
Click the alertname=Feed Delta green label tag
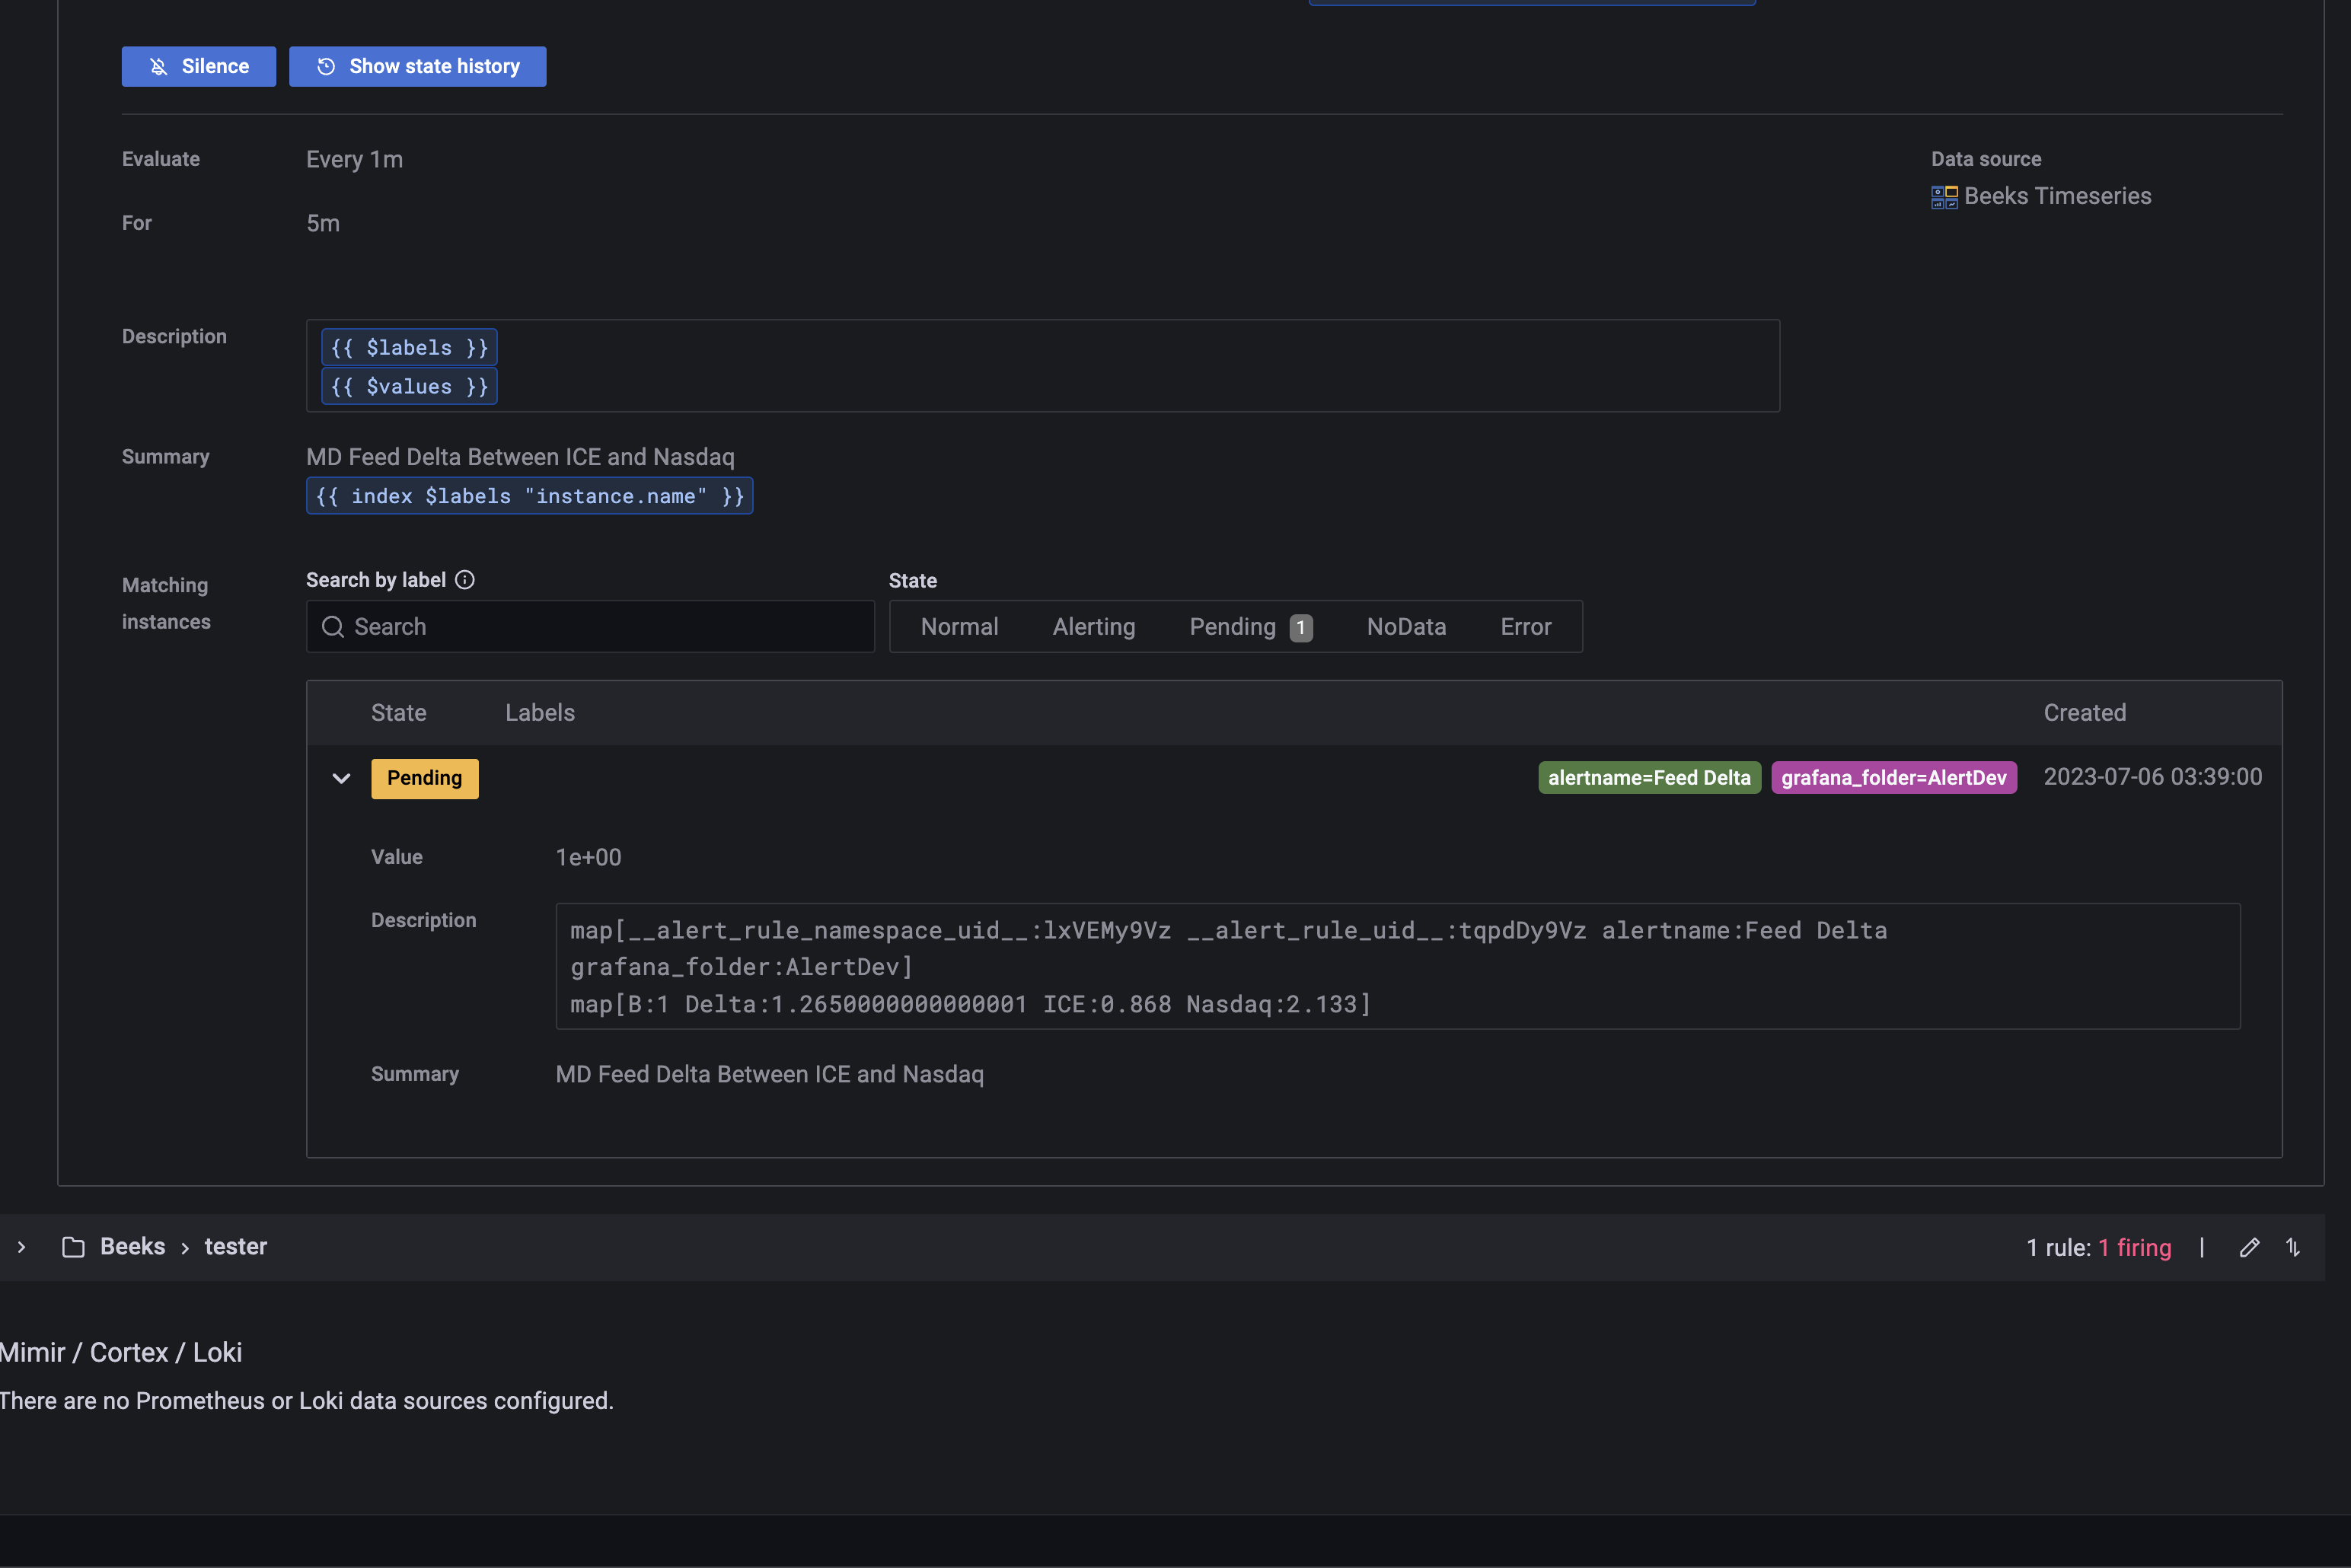point(1649,778)
